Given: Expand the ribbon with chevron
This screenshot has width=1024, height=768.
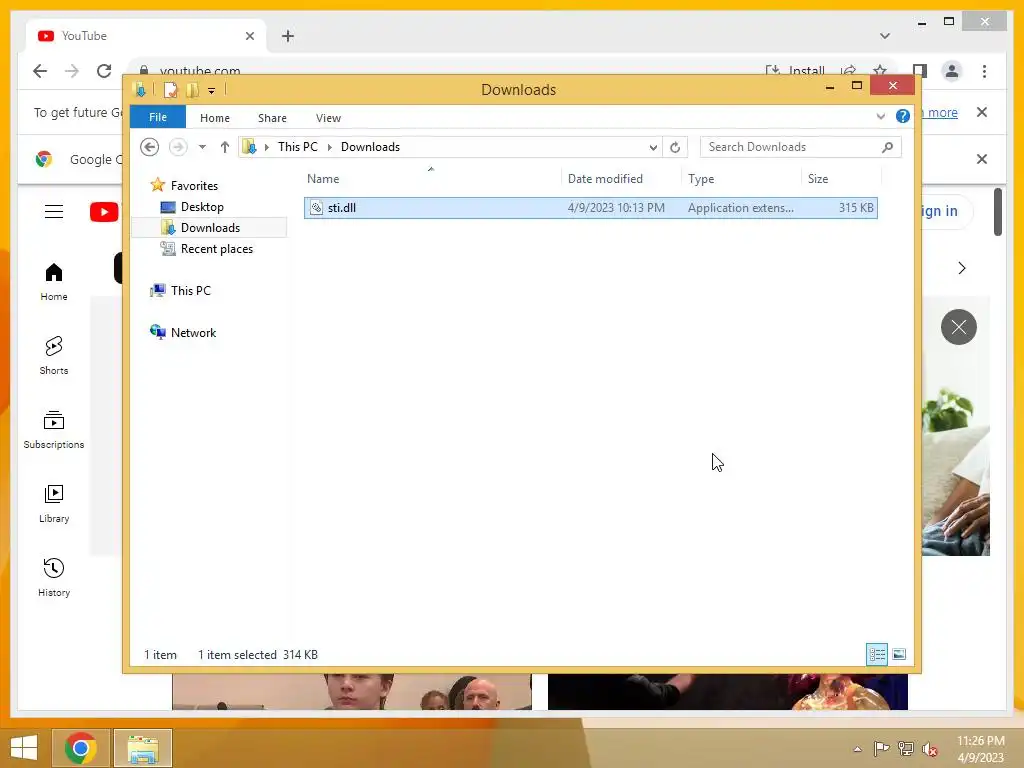Looking at the screenshot, I should pyautogui.click(x=880, y=116).
